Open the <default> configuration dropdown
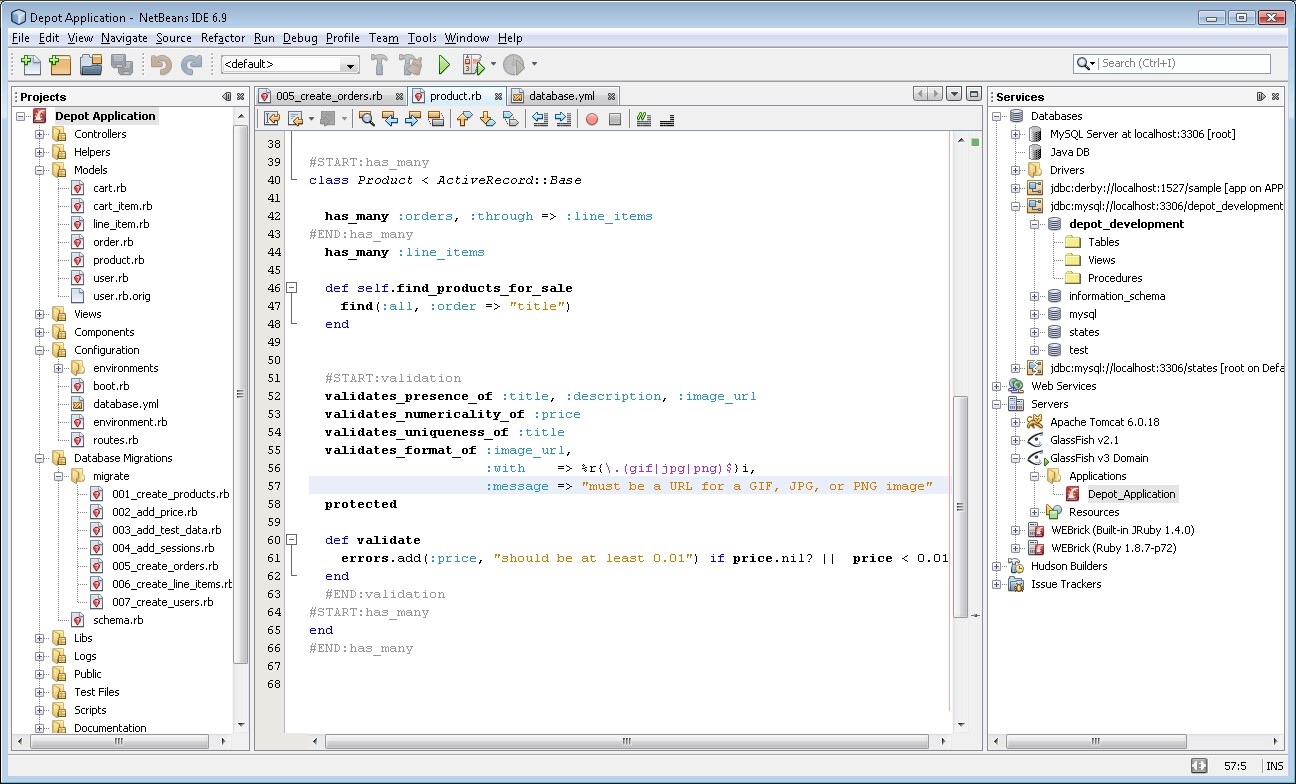1296x784 pixels. [x=349, y=65]
